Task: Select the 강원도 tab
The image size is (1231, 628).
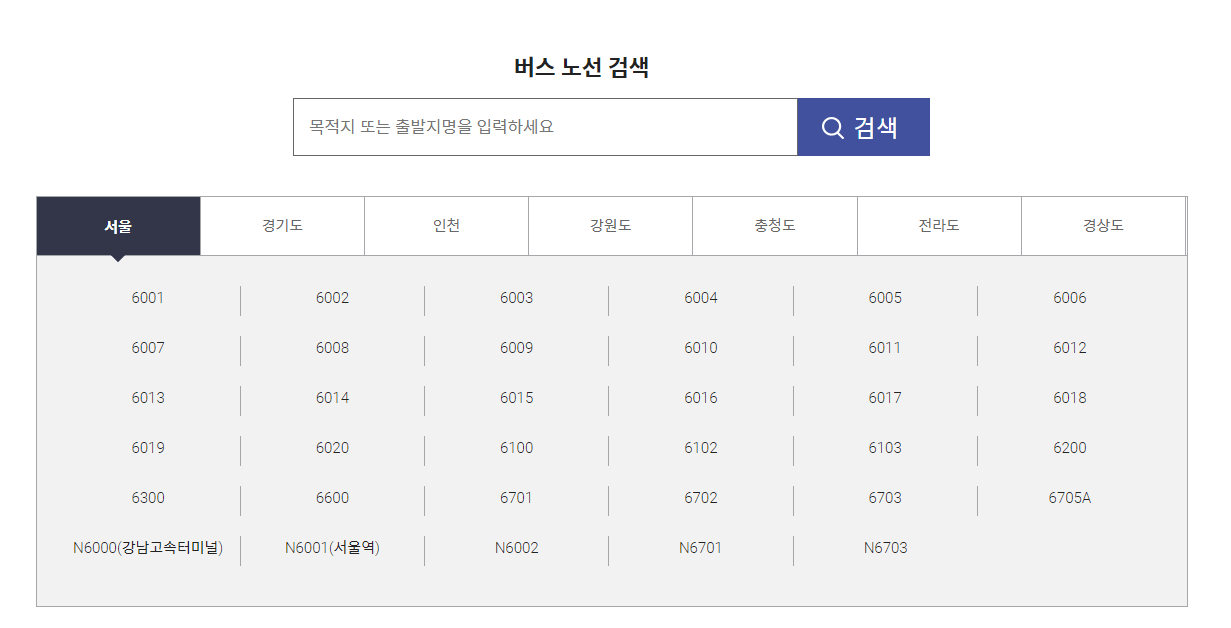Action: click(x=610, y=226)
